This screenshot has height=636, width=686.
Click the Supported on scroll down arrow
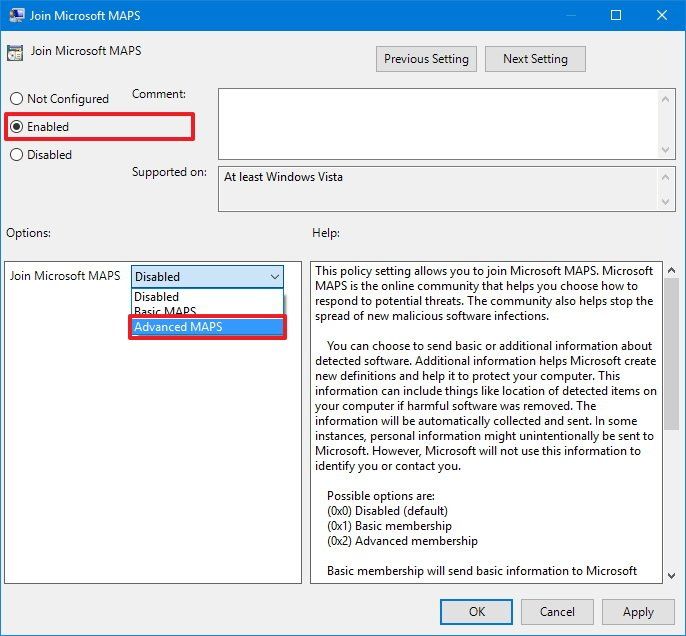[665, 202]
